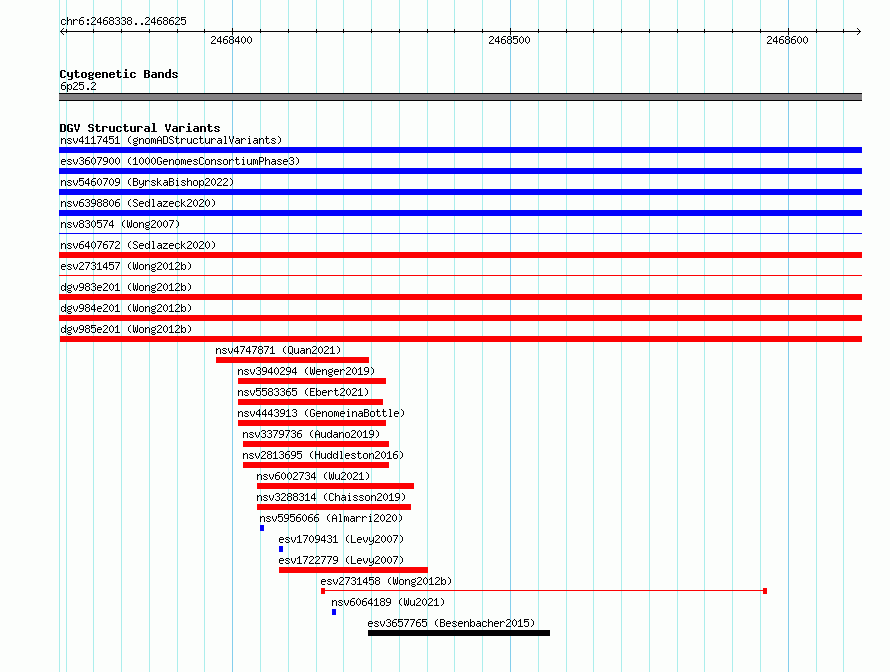Viewport: 890px width, 672px height.
Task: Click the nsv3940294 Wenger2019 label
Action: 306,371
